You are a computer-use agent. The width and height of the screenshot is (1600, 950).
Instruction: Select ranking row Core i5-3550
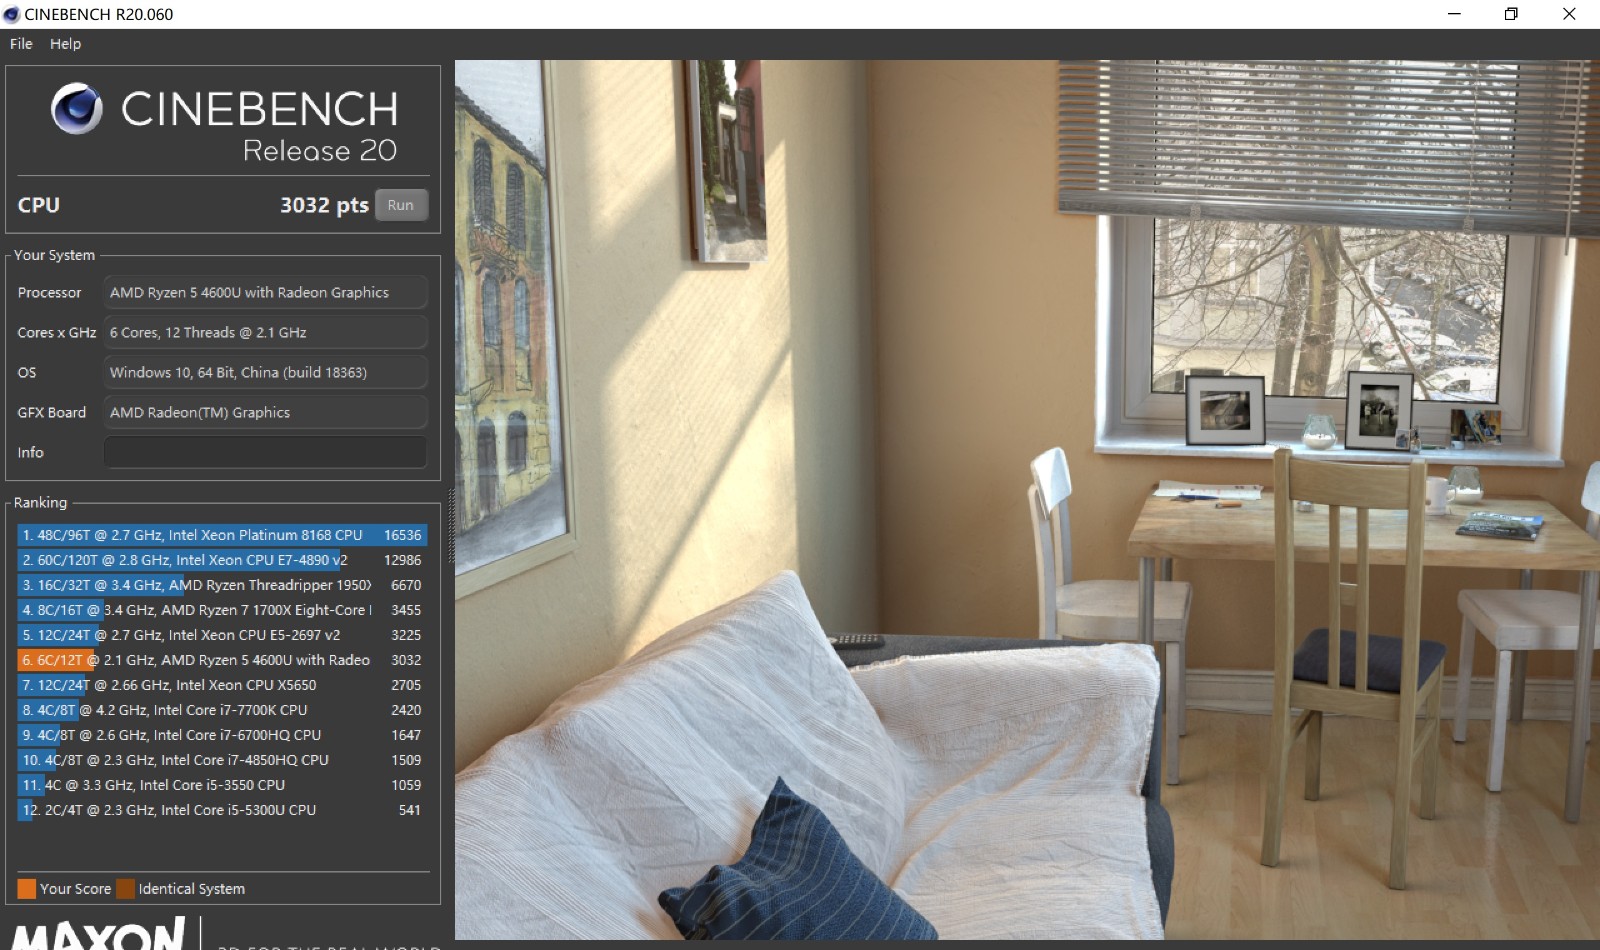[x=222, y=785]
